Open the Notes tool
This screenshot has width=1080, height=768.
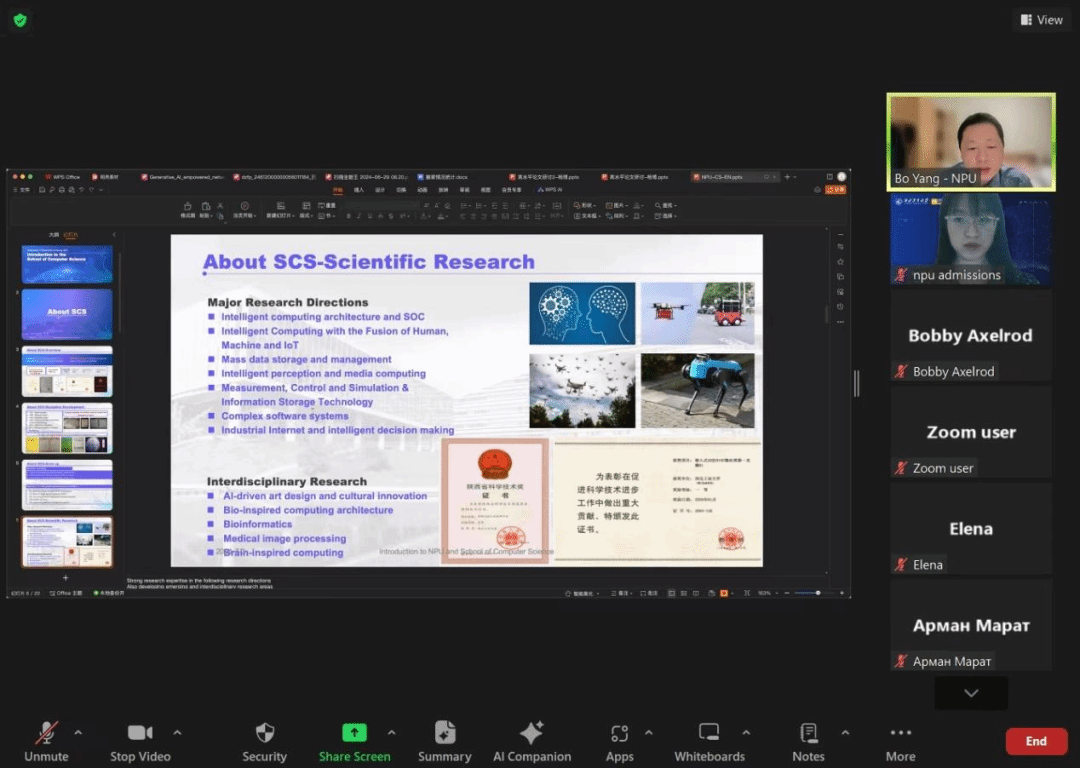tap(808, 733)
